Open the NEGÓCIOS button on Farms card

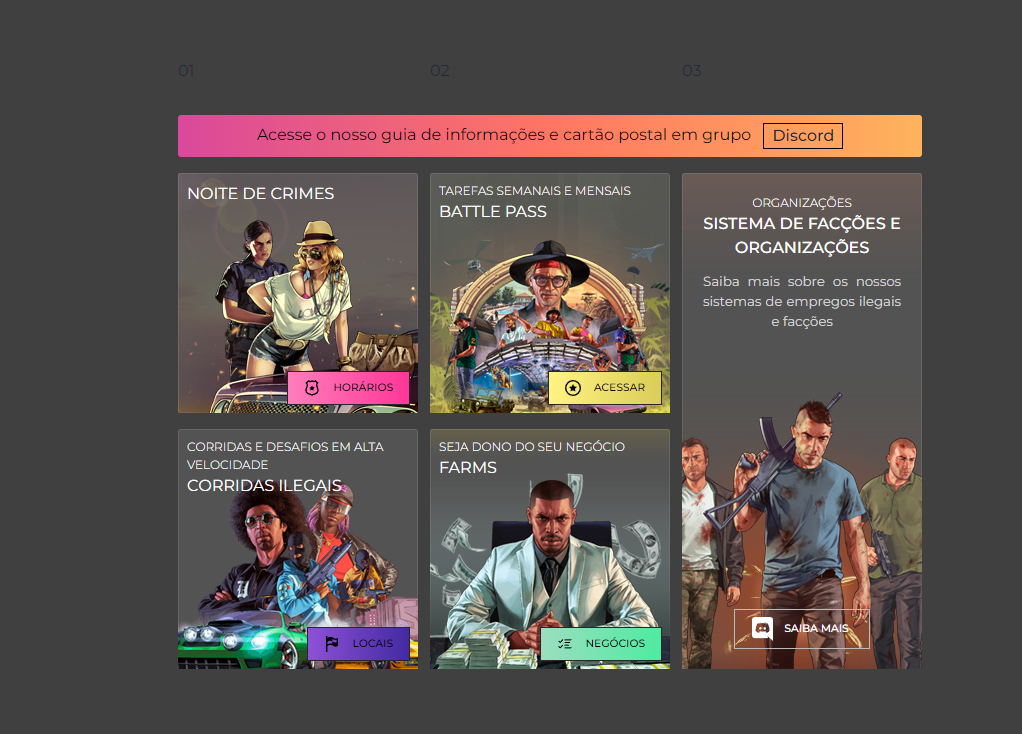click(601, 643)
